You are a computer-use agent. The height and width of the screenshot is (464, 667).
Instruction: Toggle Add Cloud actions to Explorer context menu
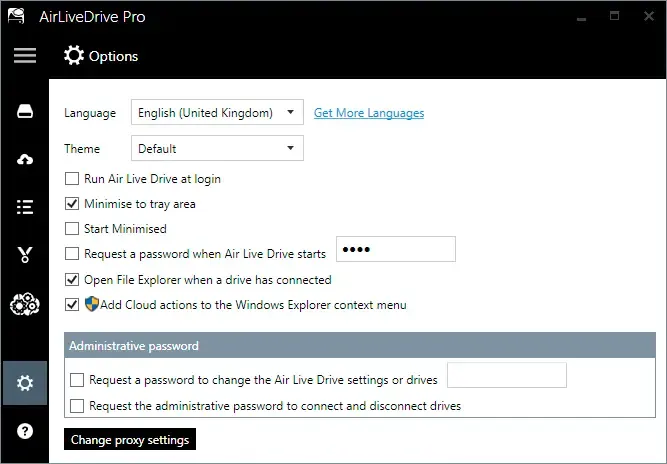tap(72, 305)
